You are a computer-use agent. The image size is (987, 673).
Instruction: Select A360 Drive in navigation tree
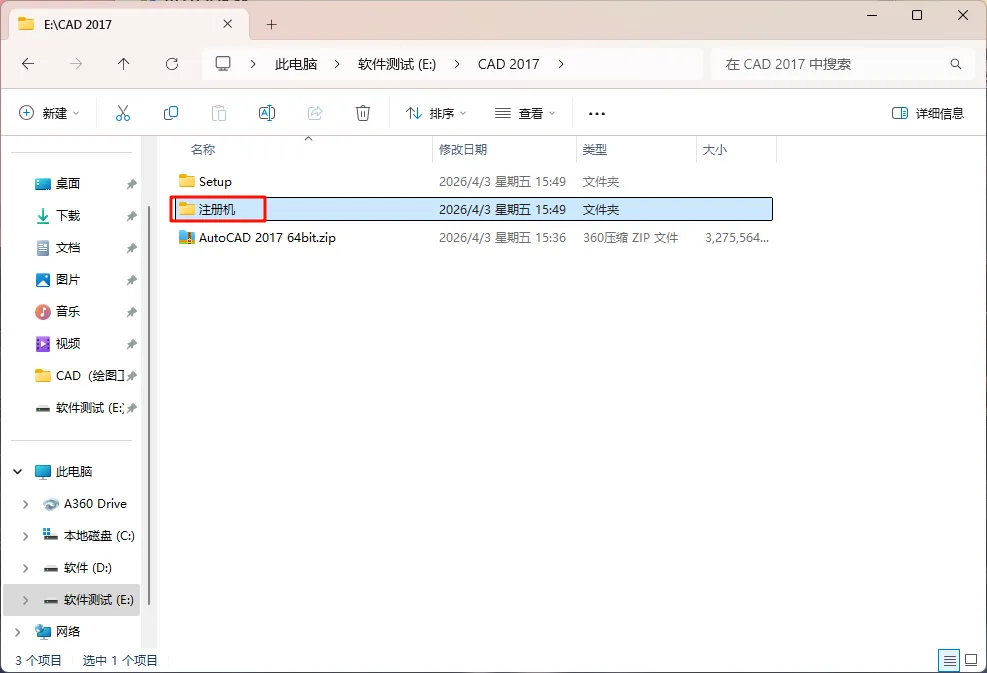(x=95, y=504)
